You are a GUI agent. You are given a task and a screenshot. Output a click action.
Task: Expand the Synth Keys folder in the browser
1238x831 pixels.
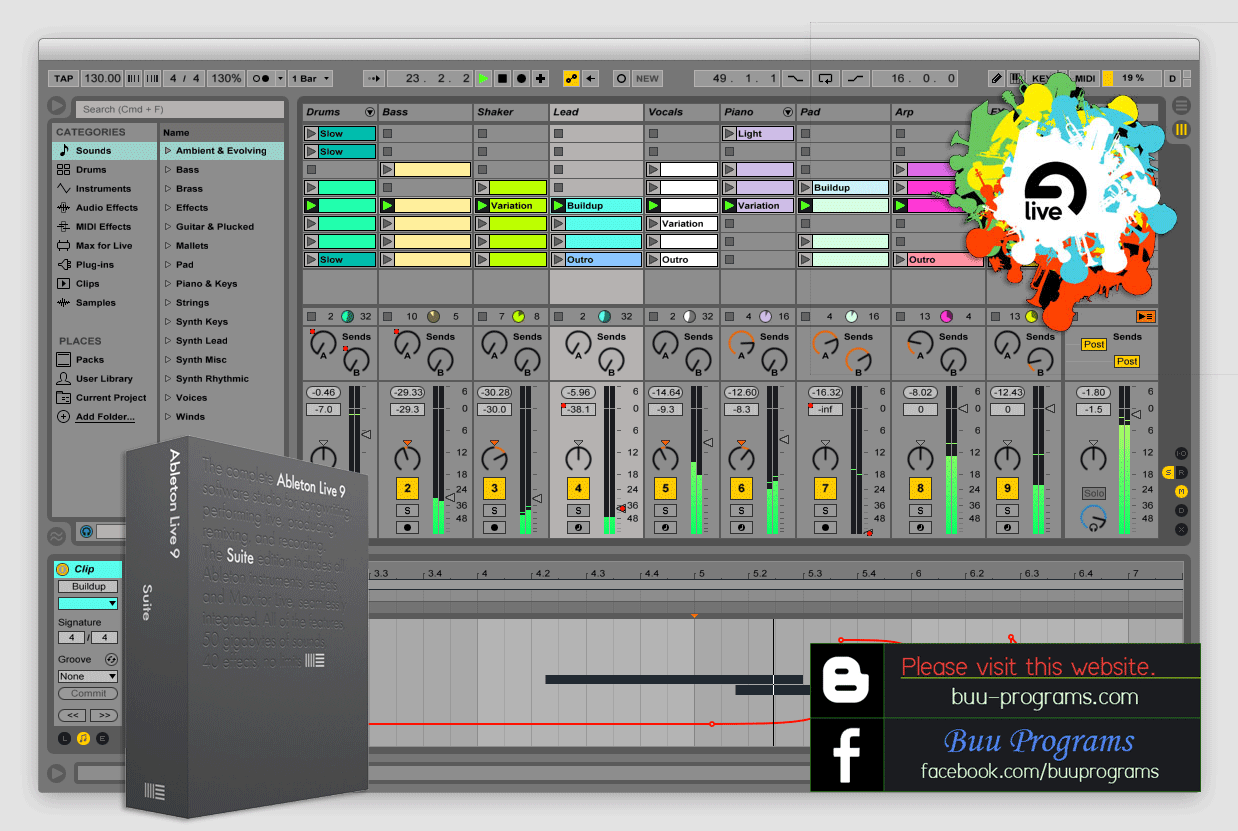pos(169,321)
